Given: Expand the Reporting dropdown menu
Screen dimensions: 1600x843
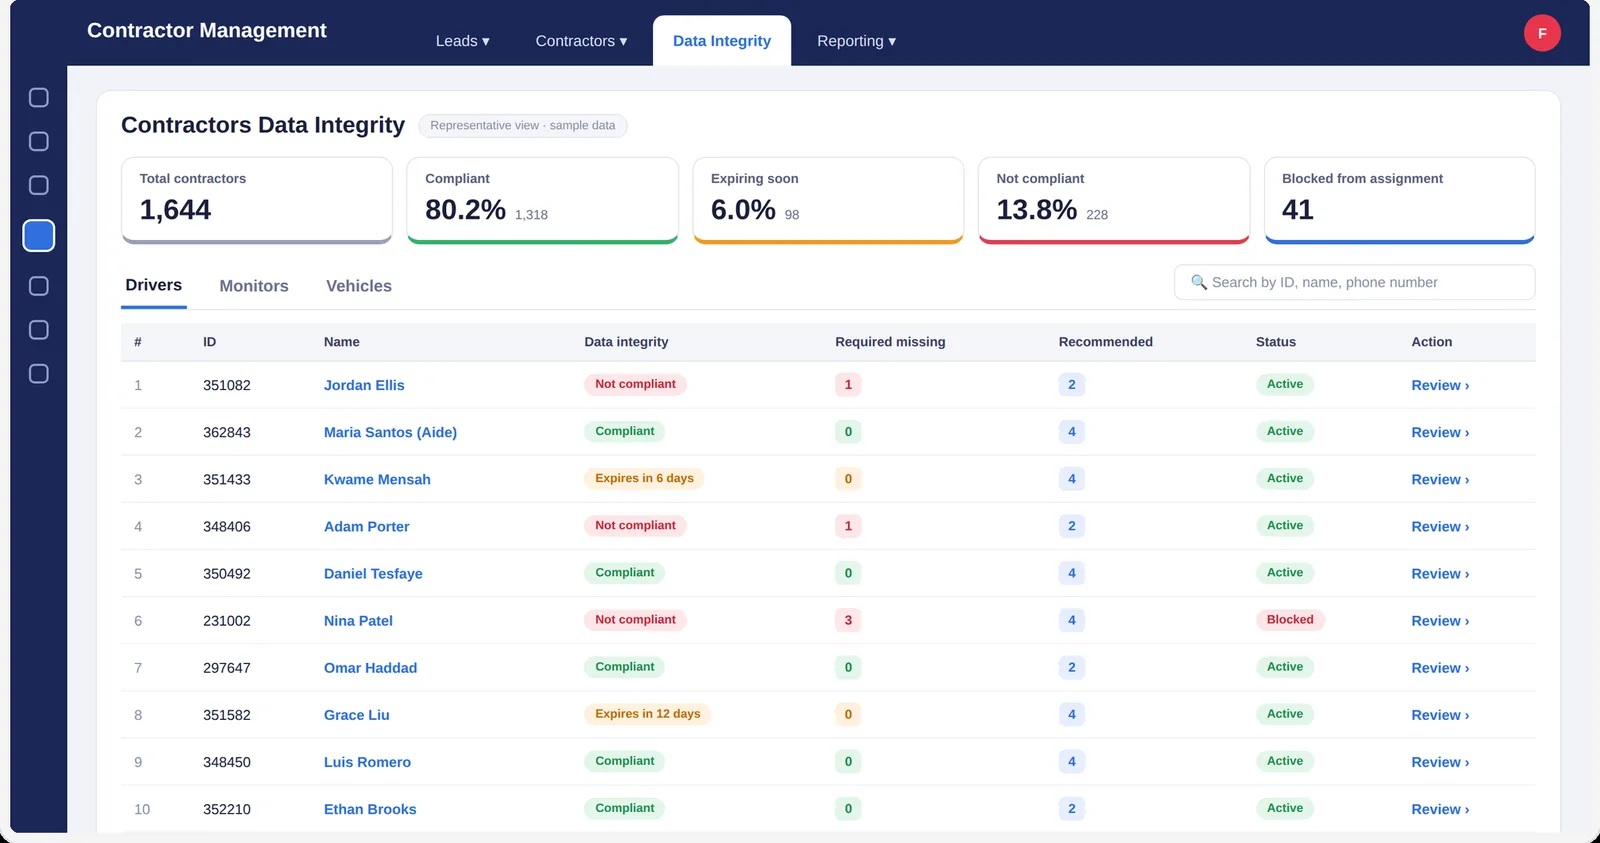Looking at the screenshot, I should (856, 41).
